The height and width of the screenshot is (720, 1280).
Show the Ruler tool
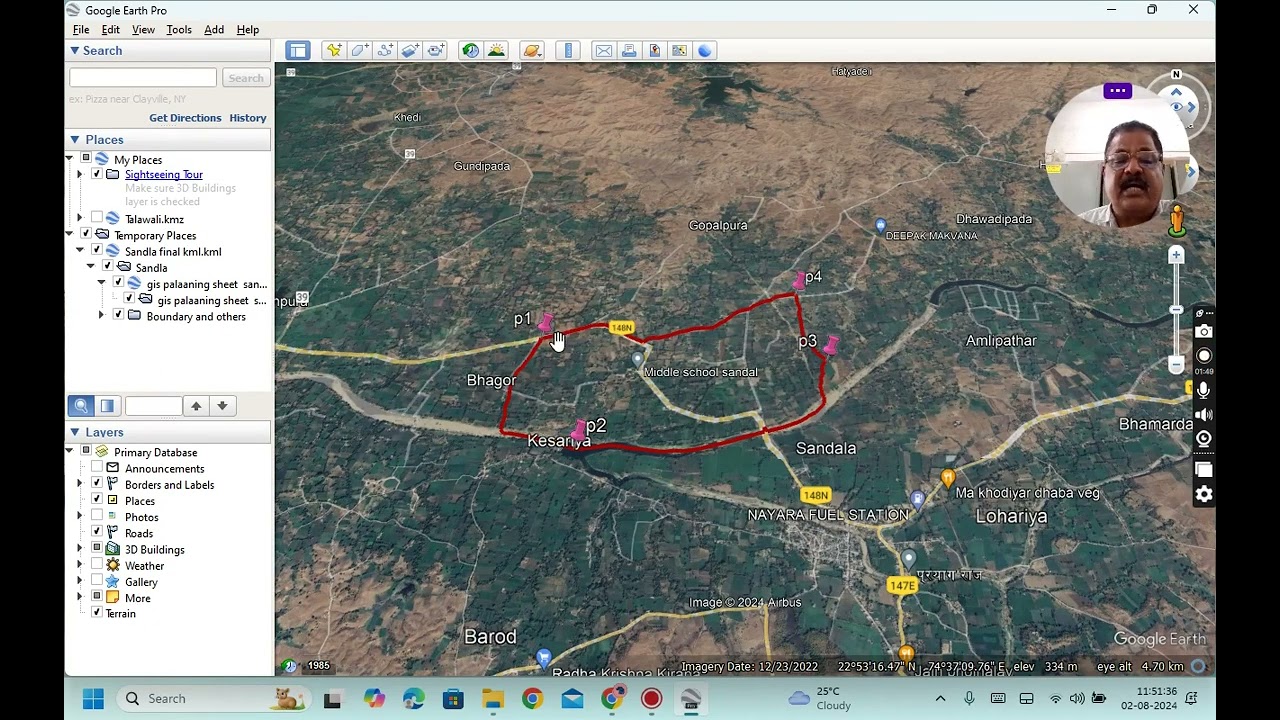coord(568,50)
